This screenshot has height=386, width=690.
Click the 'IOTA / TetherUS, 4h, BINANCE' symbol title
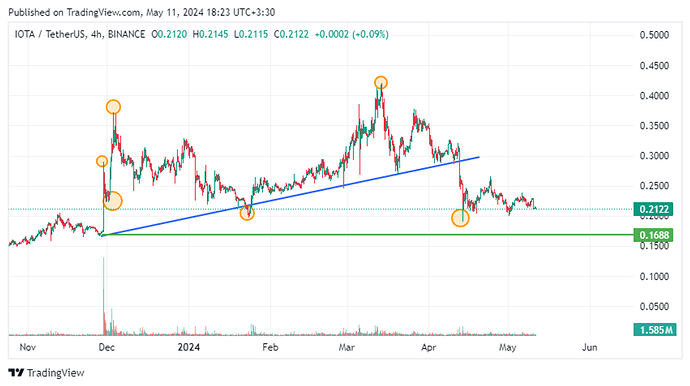click(x=80, y=34)
